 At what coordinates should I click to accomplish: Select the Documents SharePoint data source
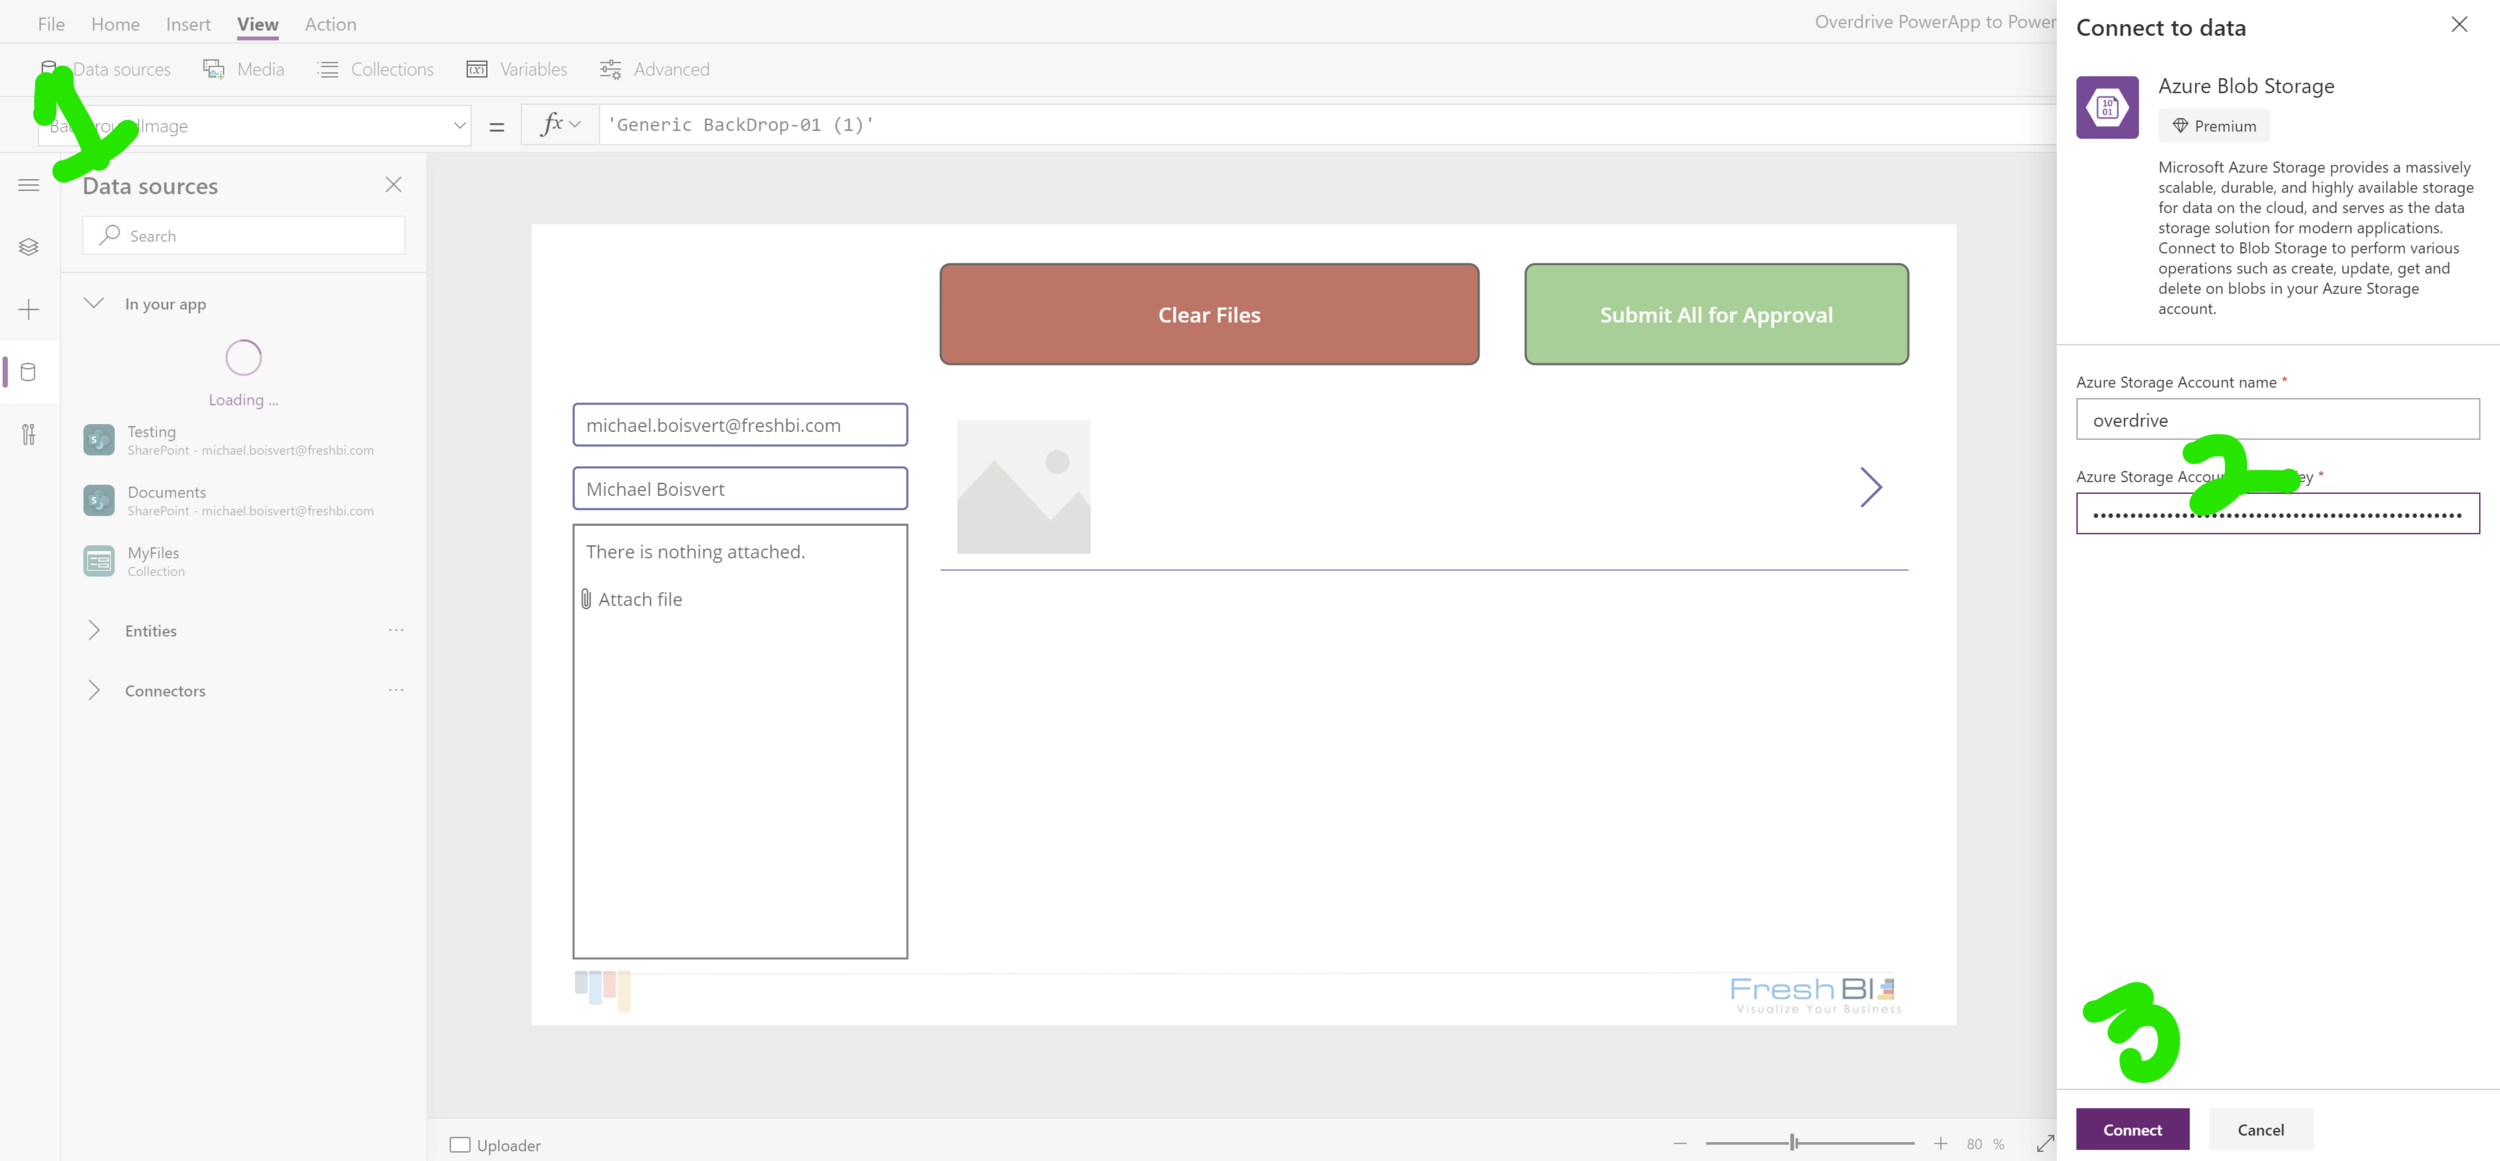pyautogui.click(x=243, y=500)
